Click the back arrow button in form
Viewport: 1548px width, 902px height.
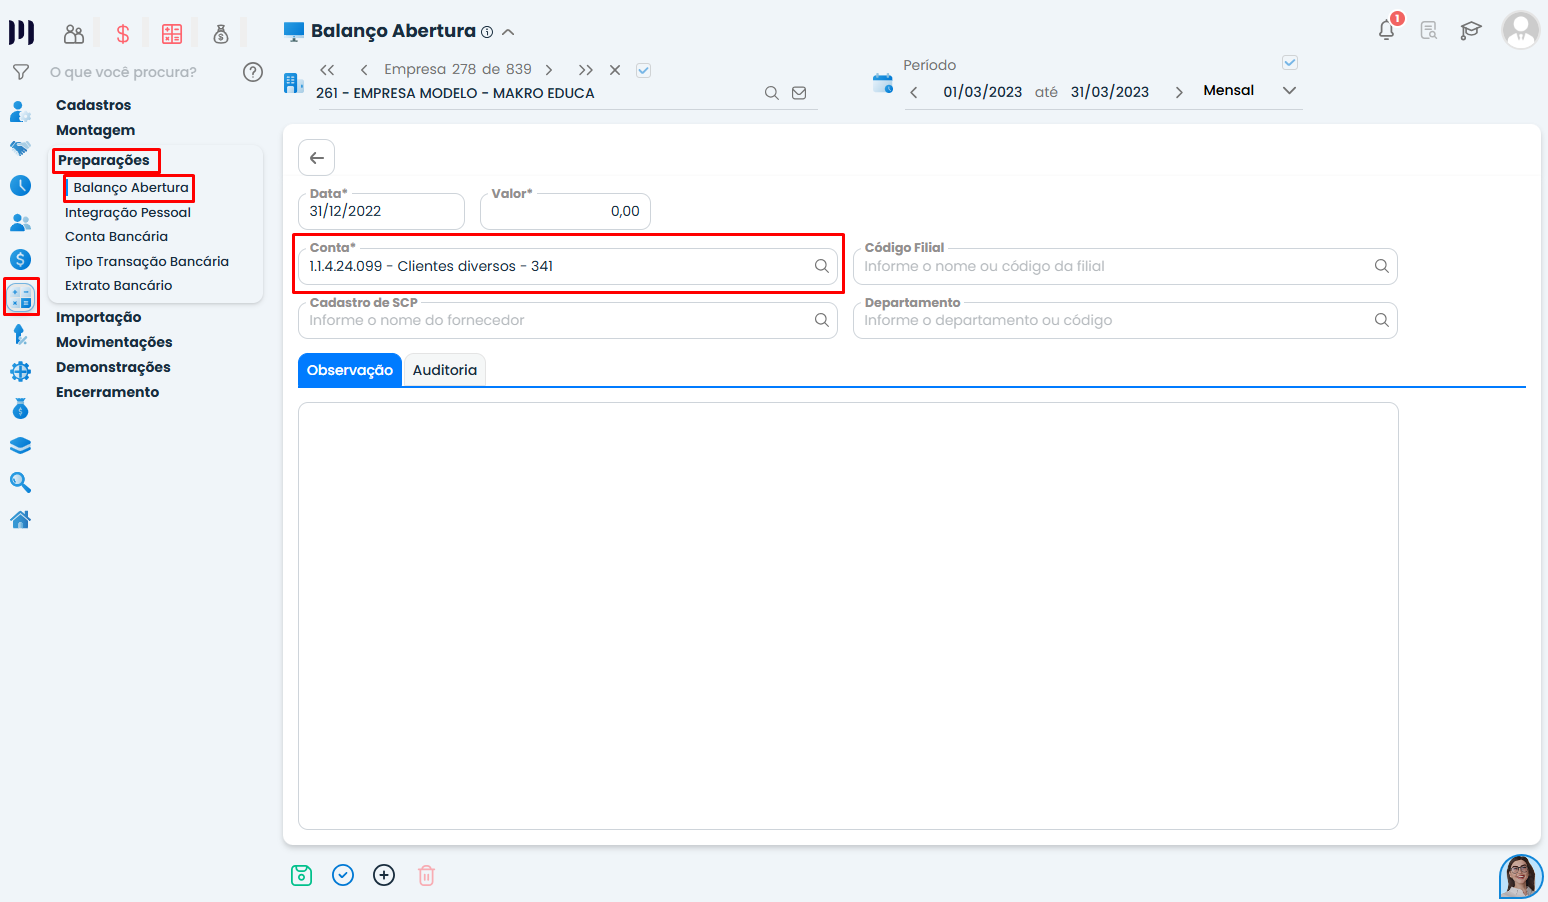pyautogui.click(x=316, y=158)
